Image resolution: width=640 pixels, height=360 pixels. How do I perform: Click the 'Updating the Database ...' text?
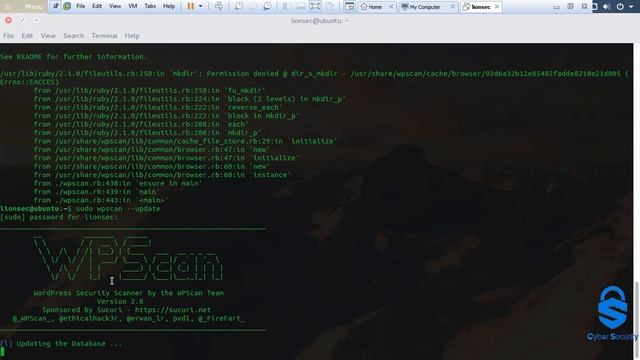69,344
